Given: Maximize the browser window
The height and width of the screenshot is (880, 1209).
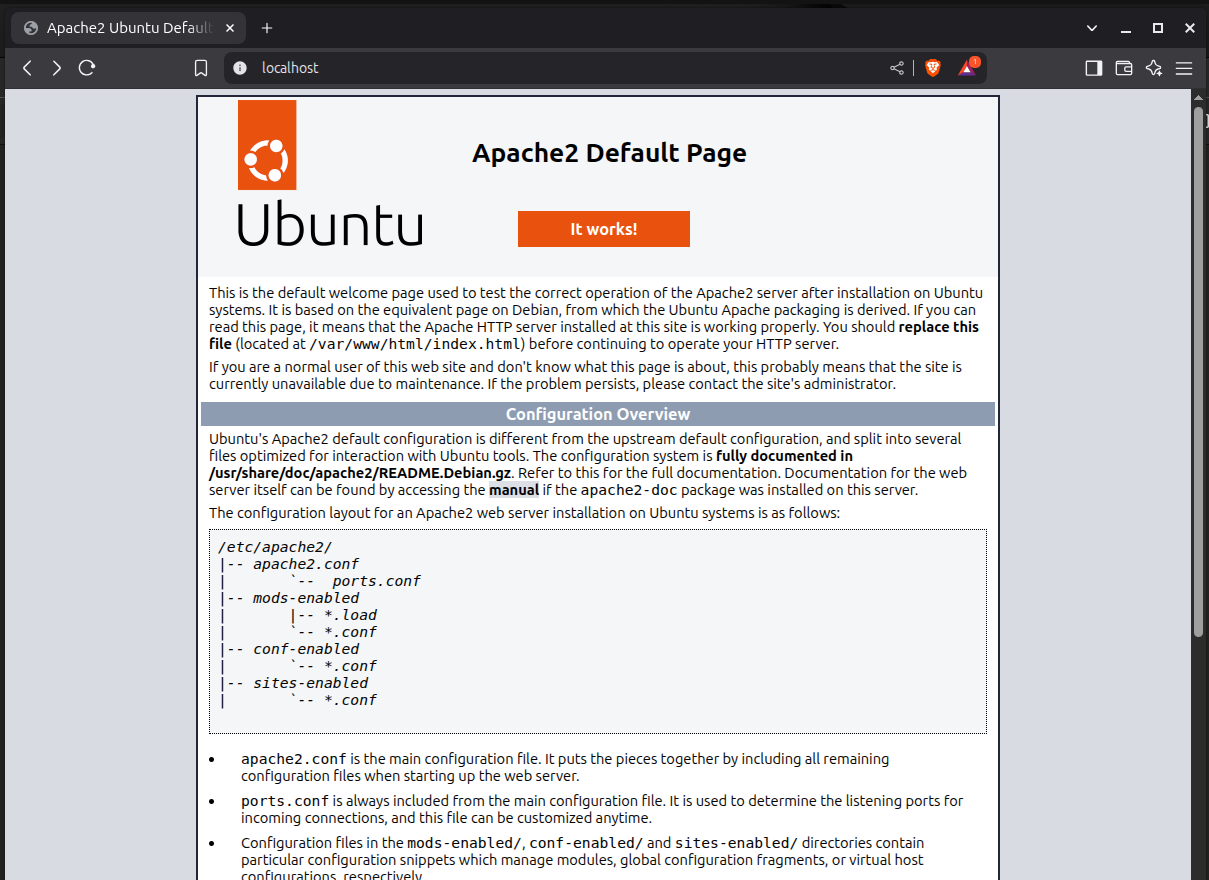Looking at the screenshot, I should pos(1158,28).
